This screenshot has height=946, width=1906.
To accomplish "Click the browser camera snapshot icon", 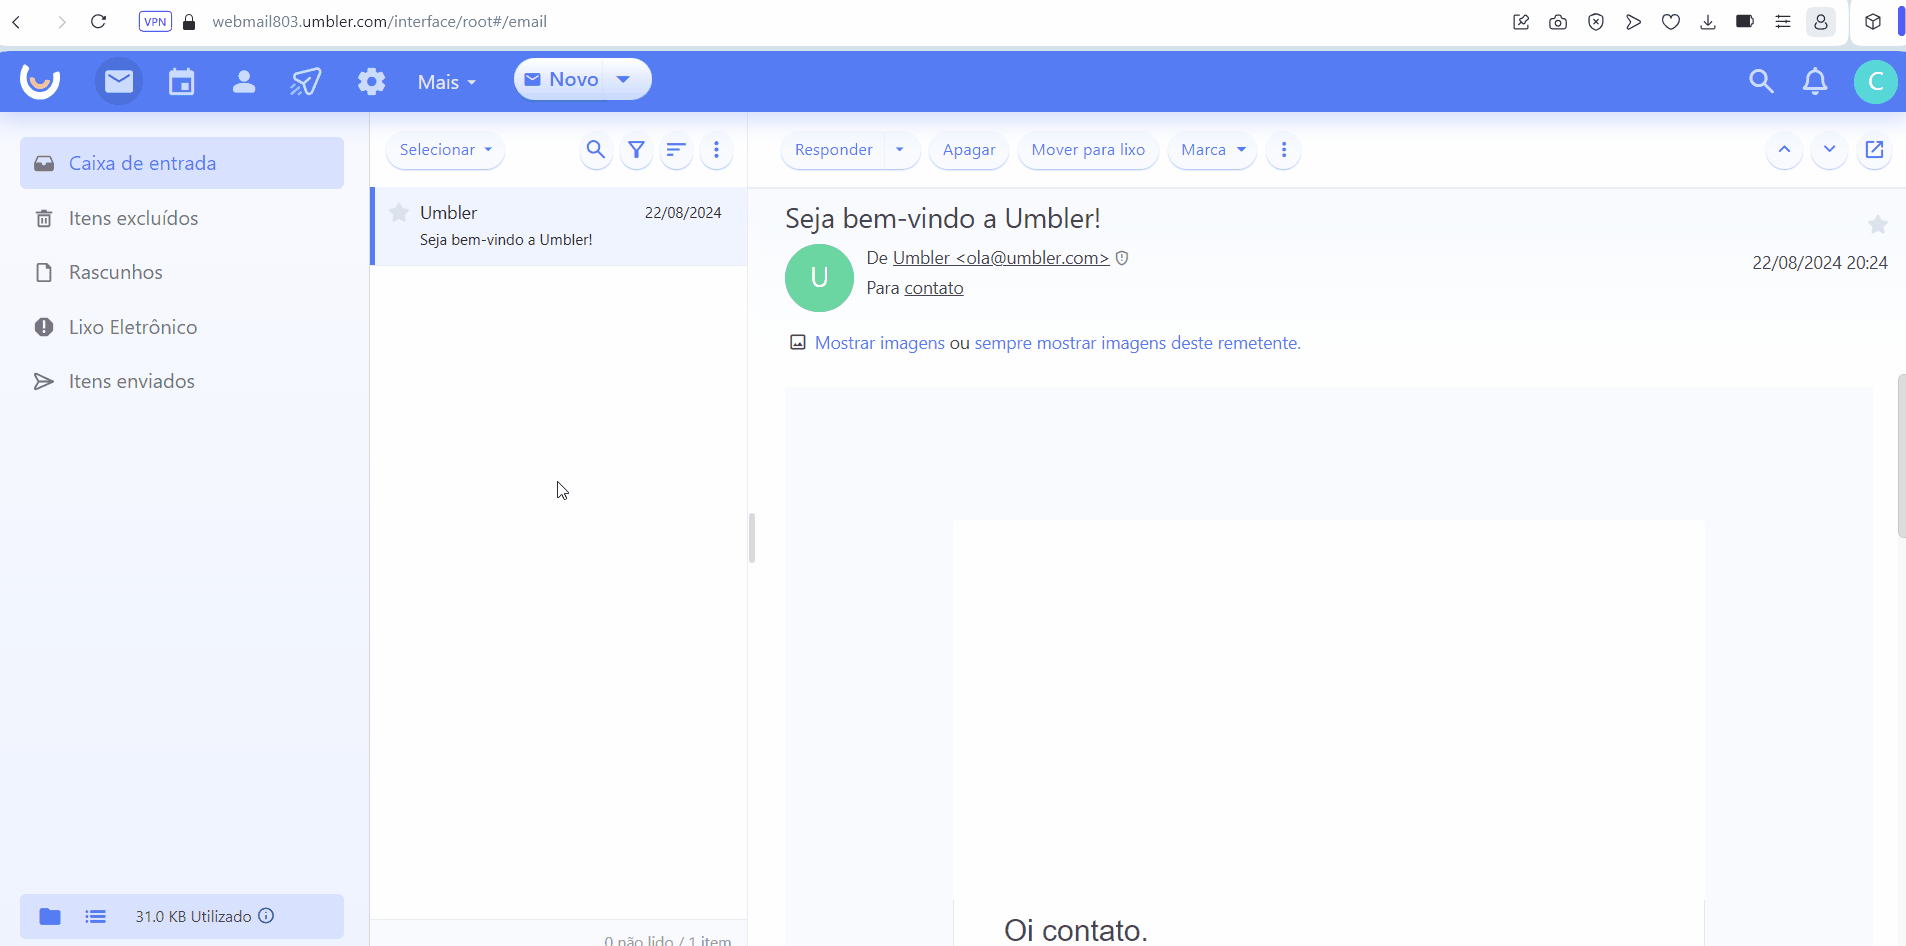I will [1558, 22].
